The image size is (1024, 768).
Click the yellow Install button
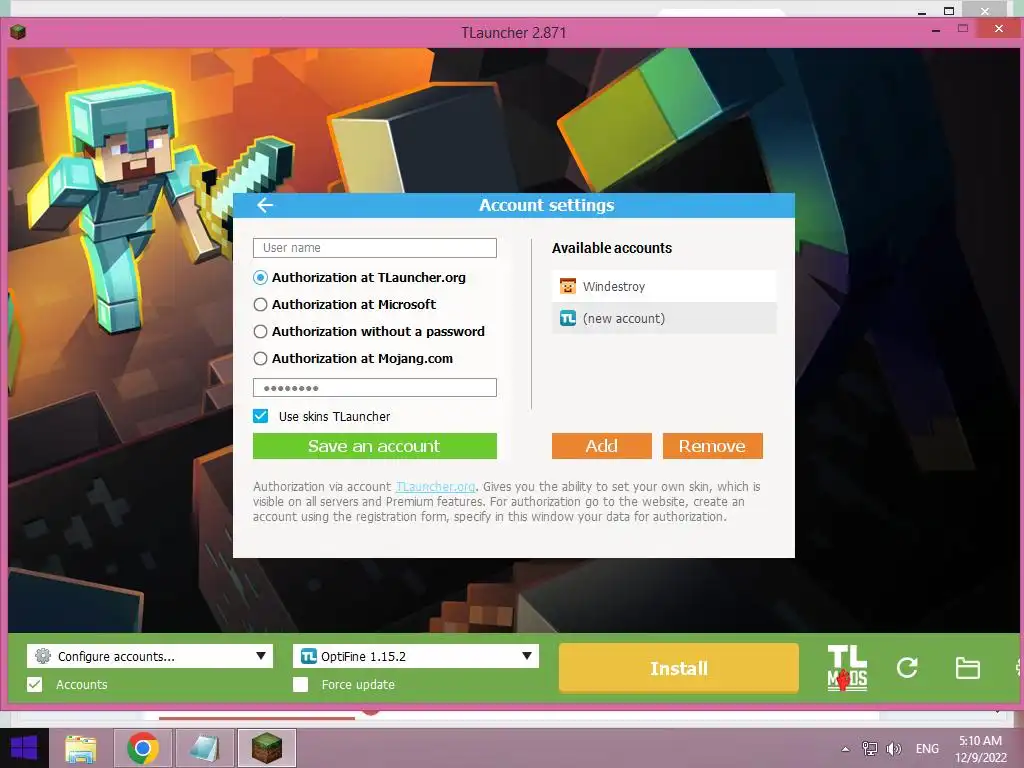679,668
